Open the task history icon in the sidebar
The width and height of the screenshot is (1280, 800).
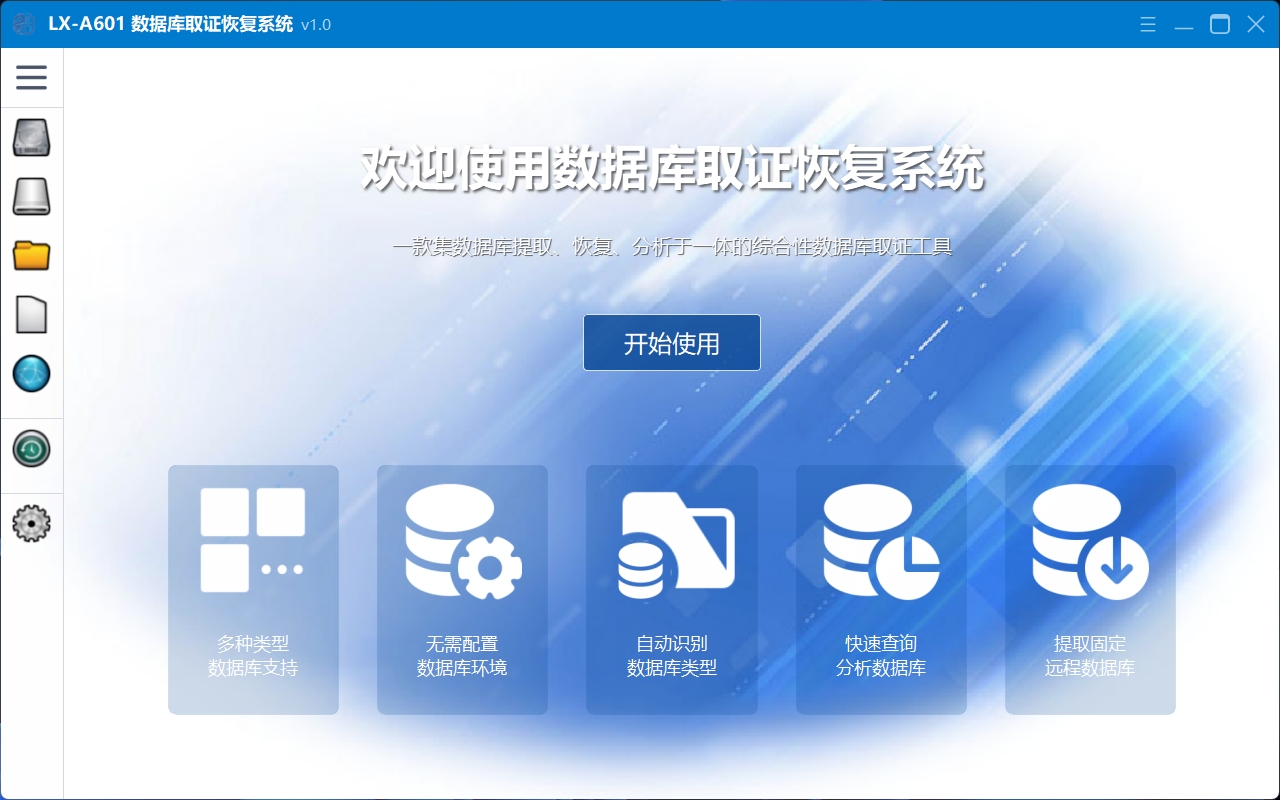point(31,450)
